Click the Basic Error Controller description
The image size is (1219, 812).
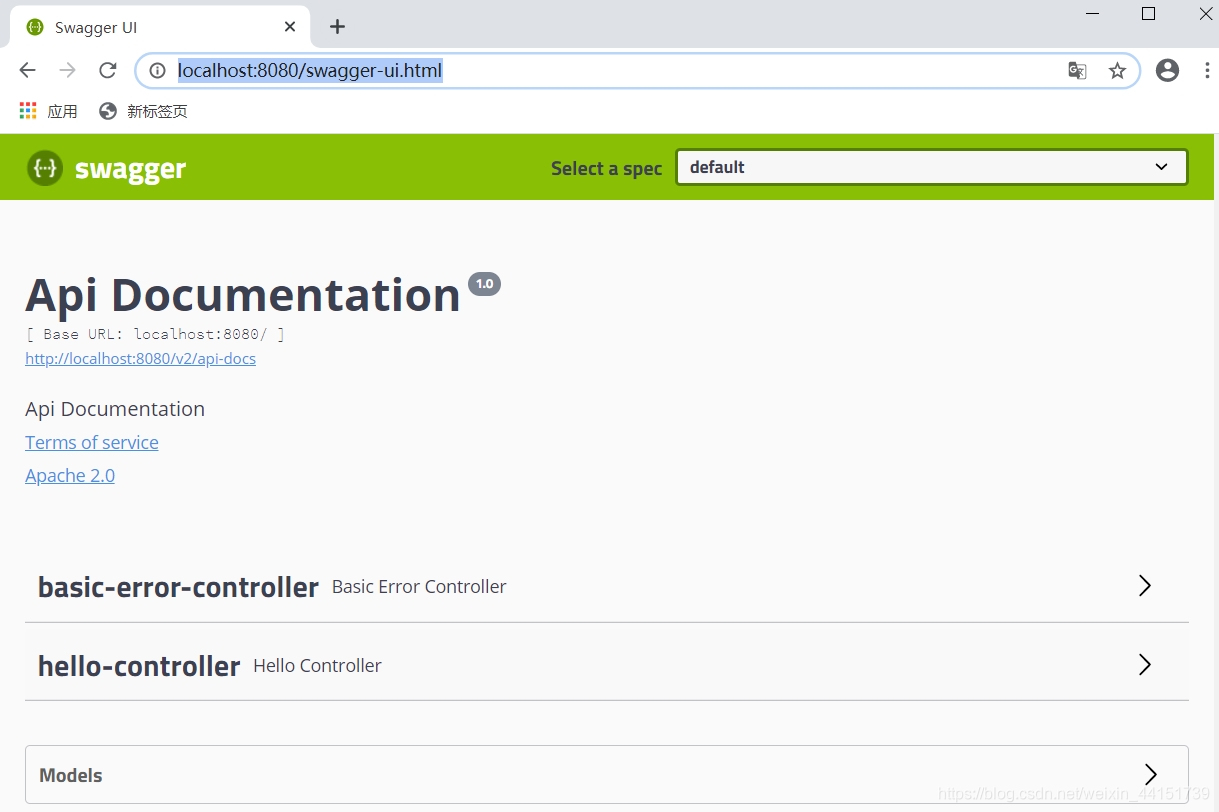coord(419,587)
